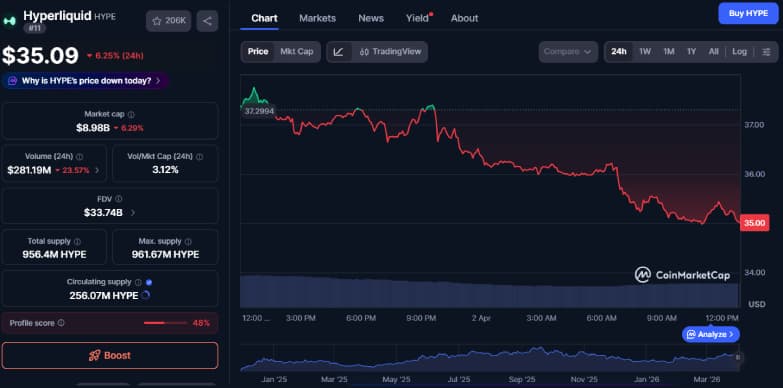The height and width of the screenshot is (388, 783).
Task: Select the 1M time range
Action: [669, 51]
